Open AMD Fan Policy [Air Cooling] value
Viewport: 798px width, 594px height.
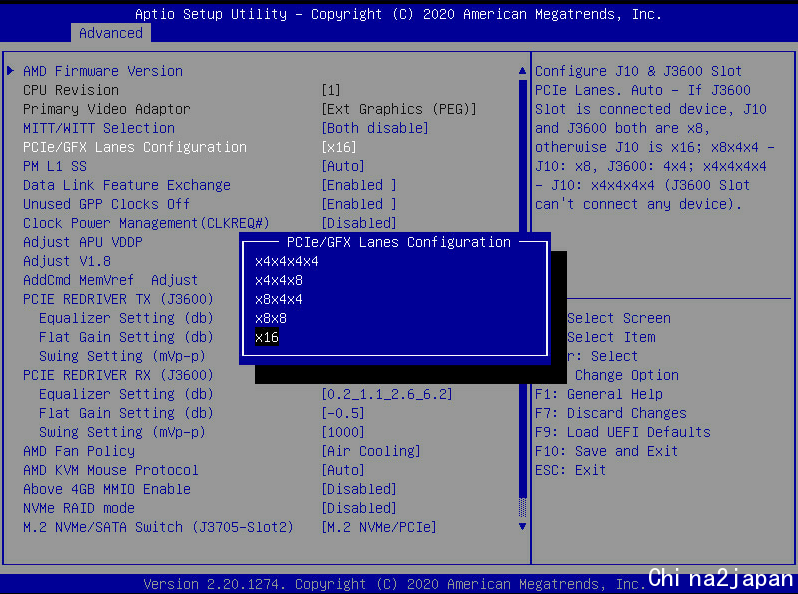[371, 451]
